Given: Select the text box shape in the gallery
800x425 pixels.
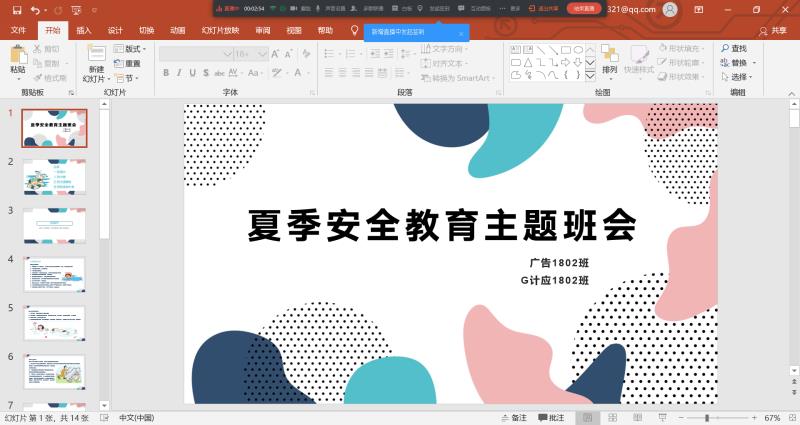Looking at the screenshot, I should pos(516,50).
